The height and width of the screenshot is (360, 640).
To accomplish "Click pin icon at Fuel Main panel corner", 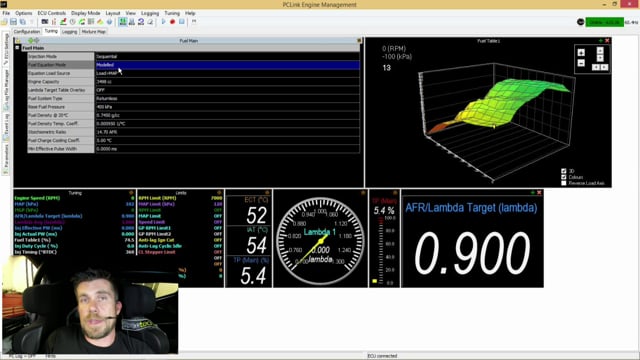I will pos(359,40).
